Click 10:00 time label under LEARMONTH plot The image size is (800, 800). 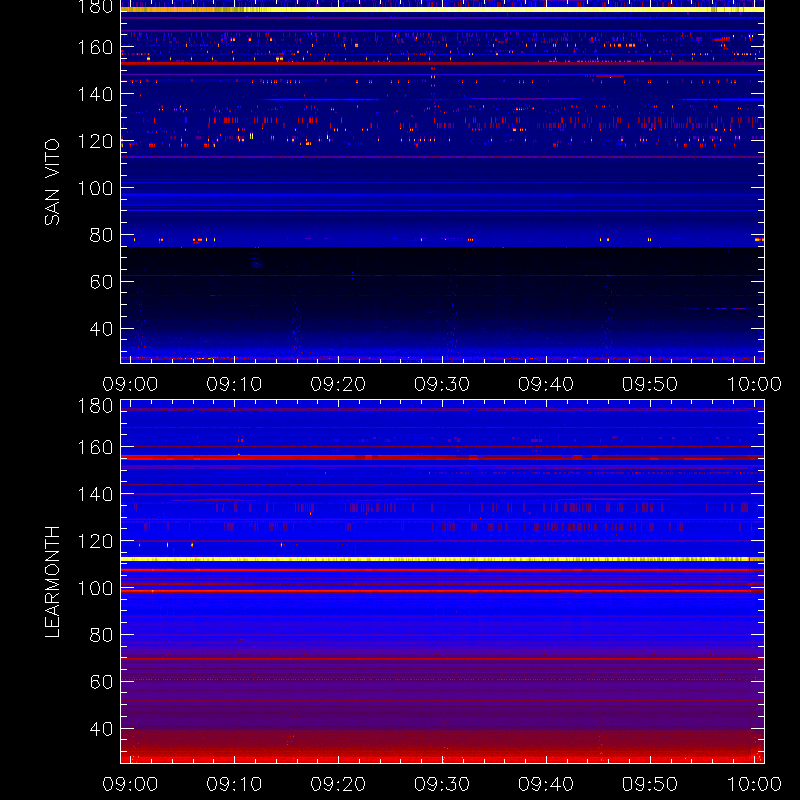coord(754,784)
